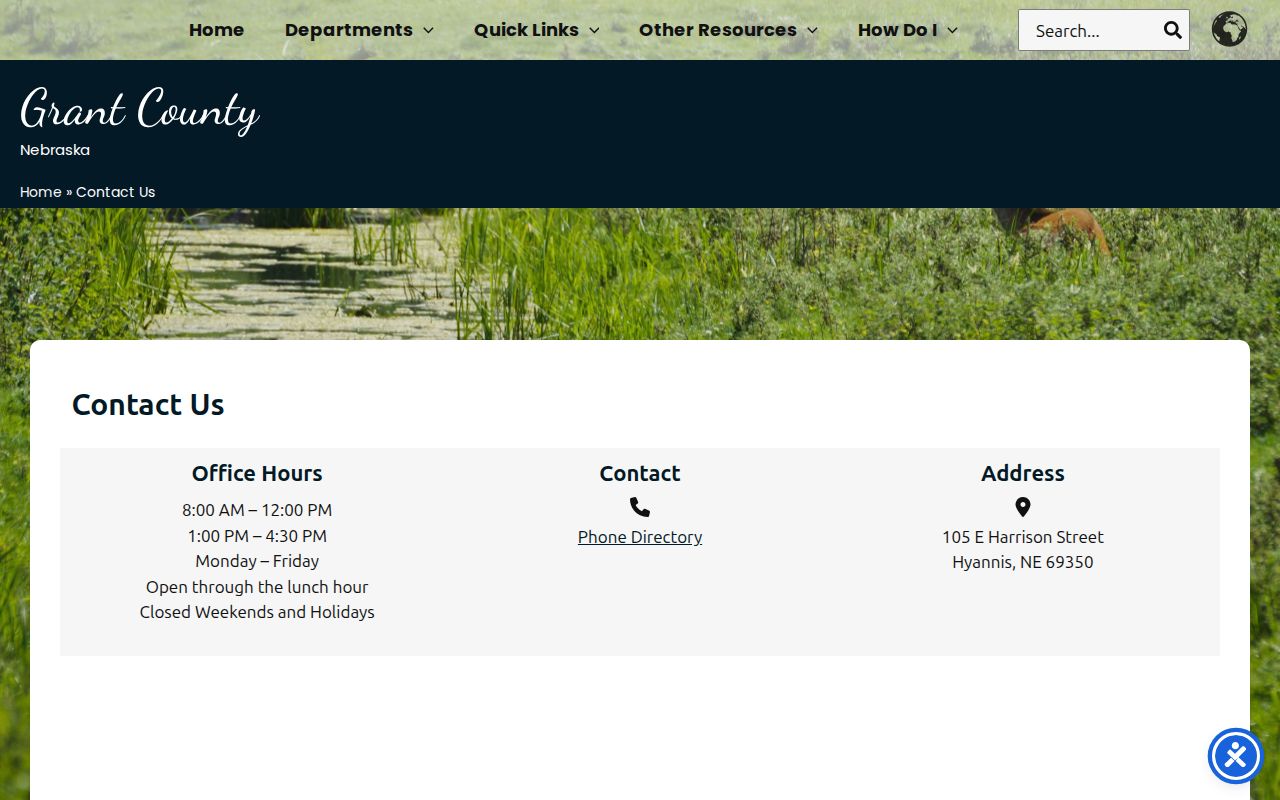Image resolution: width=1280 pixels, height=800 pixels.
Task: Open the accessibility widget button
Action: coord(1236,756)
